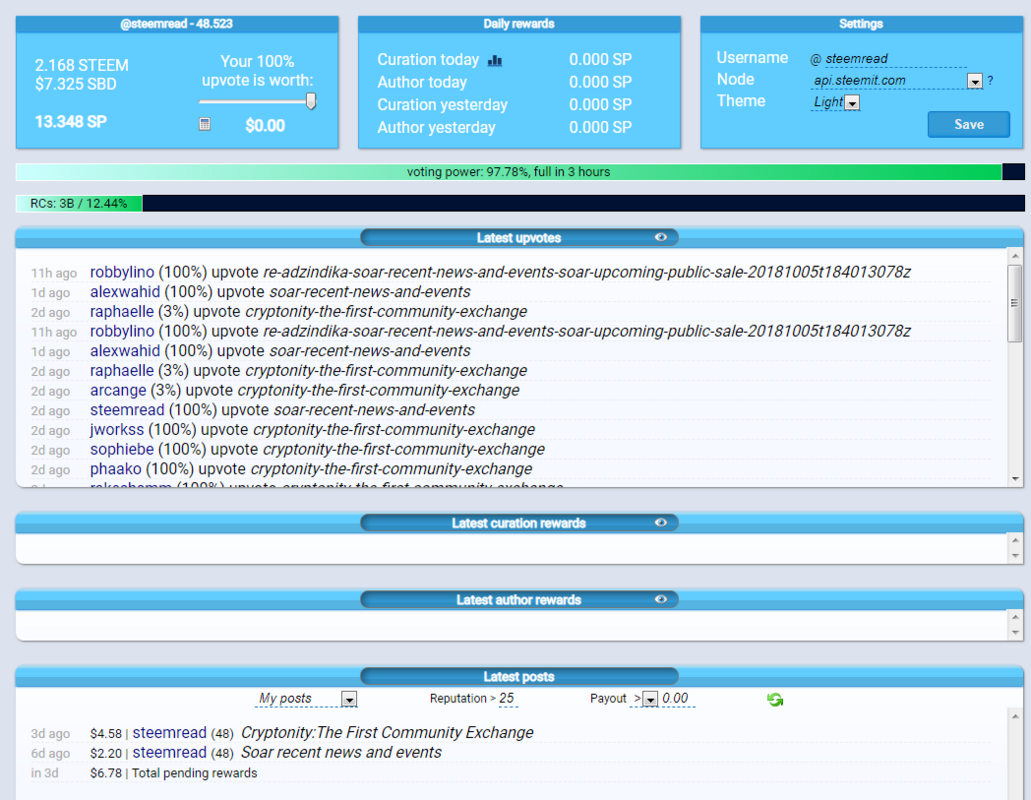Image resolution: width=1031 pixels, height=800 pixels.
Task: Open sophiebe user link
Action: (122, 450)
